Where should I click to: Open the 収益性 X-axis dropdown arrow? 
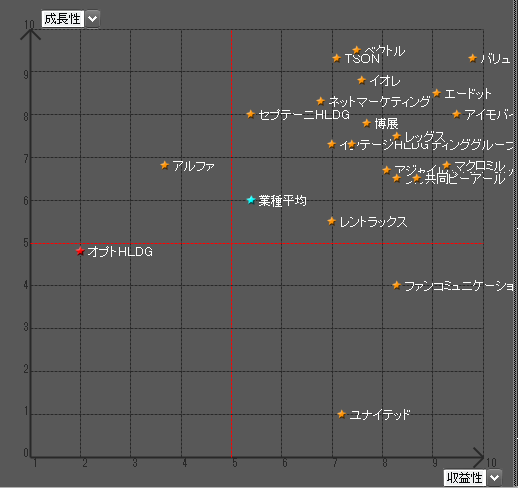click(x=495, y=478)
